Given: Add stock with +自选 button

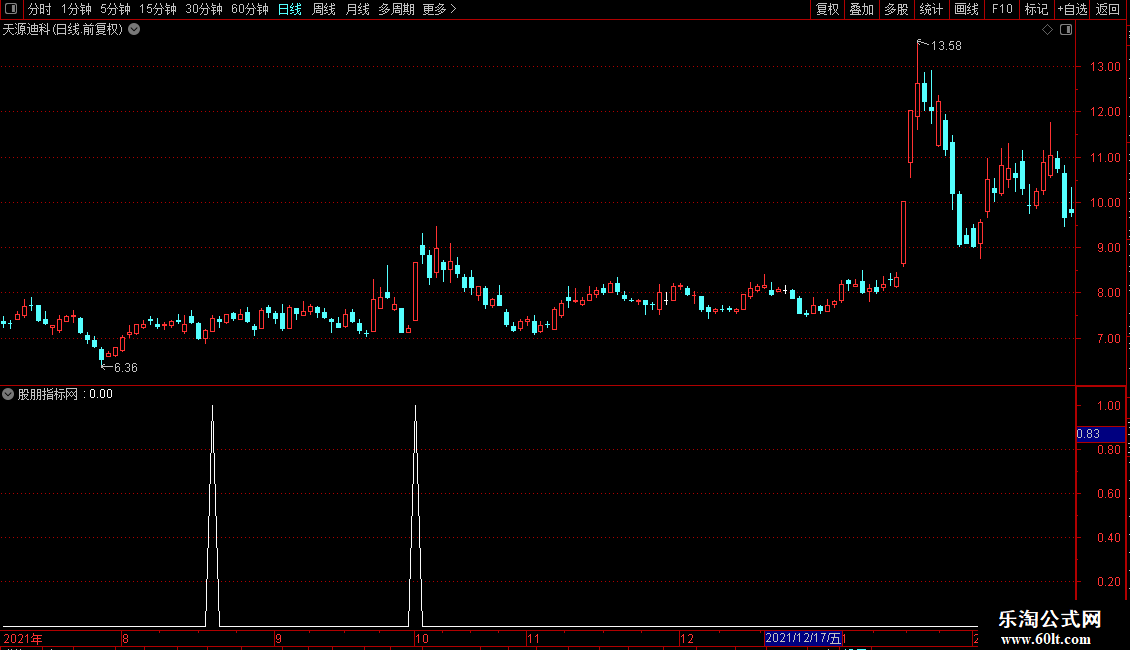Looking at the screenshot, I should pos(1072,9).
